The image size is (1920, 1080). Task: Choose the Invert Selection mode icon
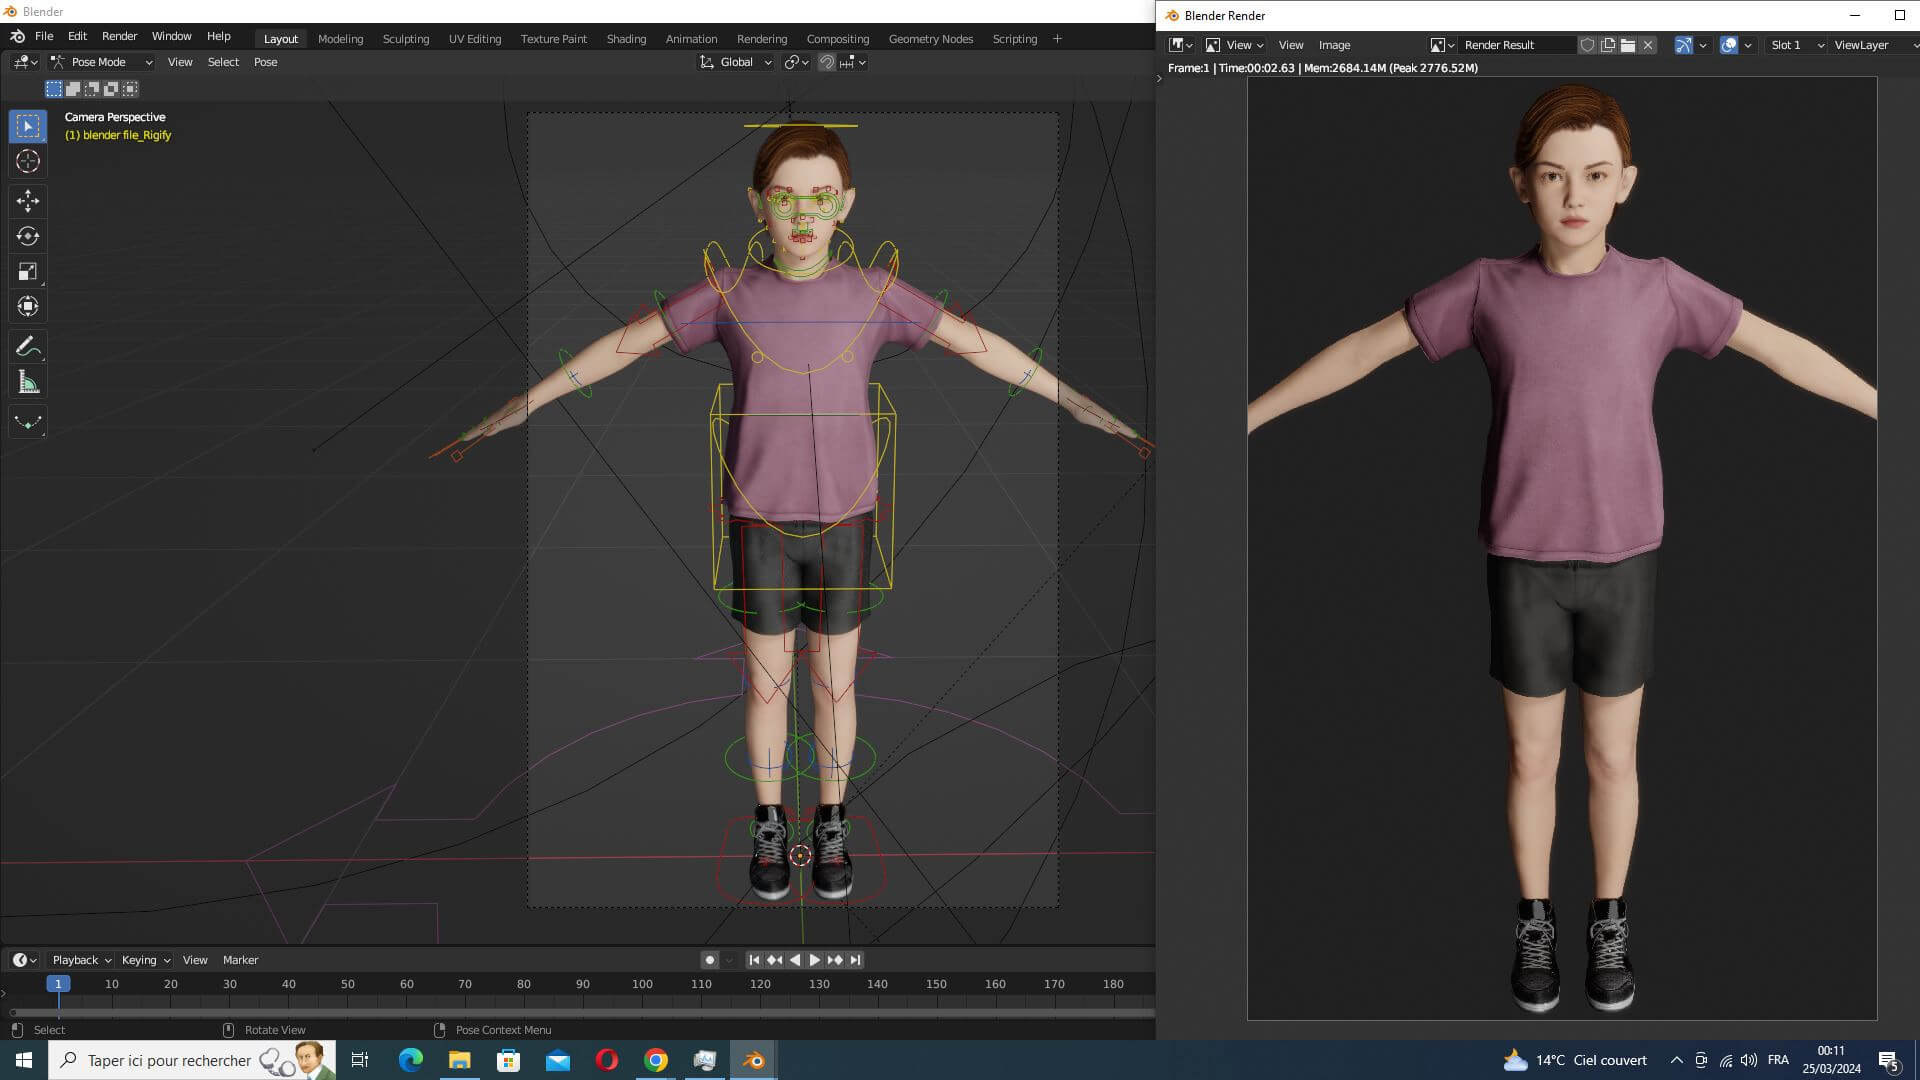click(111, 89)
